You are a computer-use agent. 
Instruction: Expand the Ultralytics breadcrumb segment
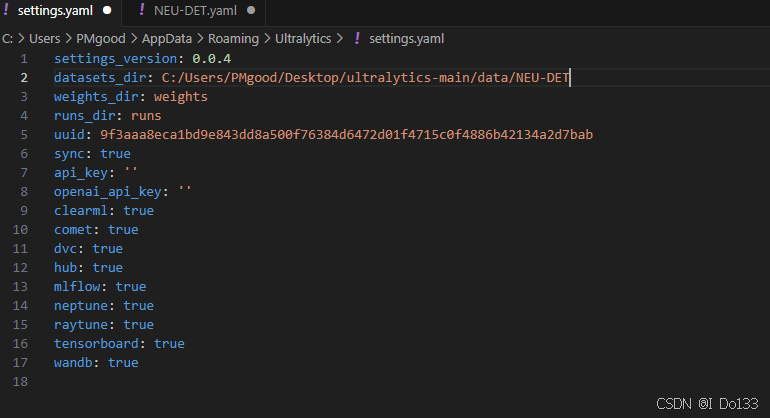click(x=303, y=39)
